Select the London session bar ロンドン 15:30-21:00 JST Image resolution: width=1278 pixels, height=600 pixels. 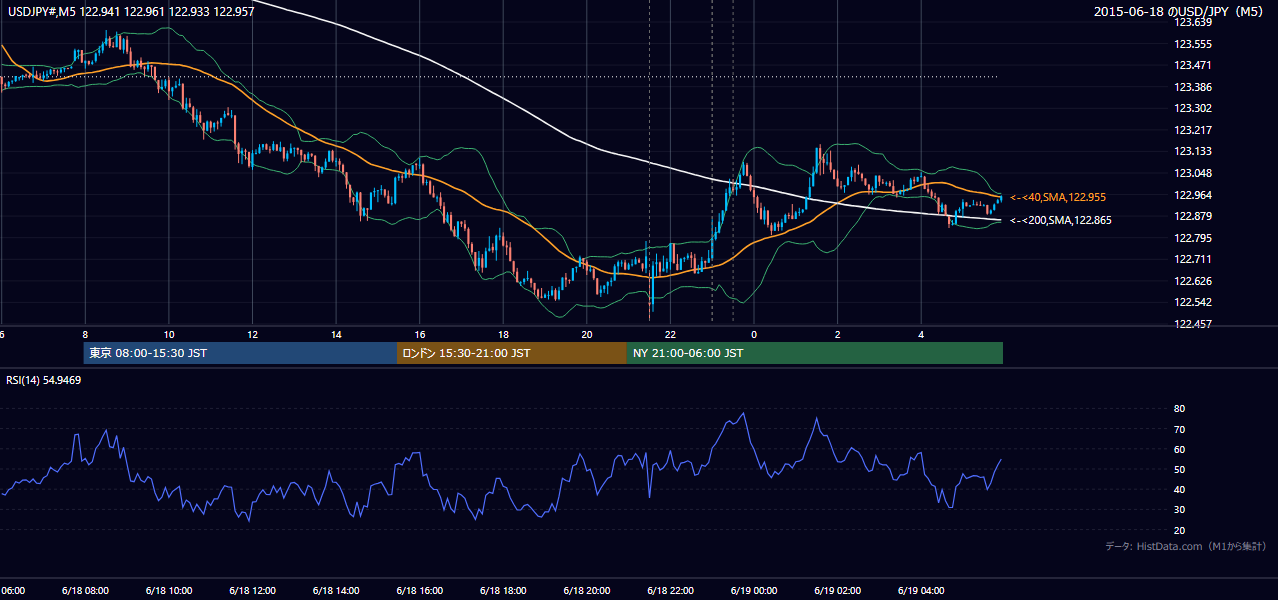[512, 353]
